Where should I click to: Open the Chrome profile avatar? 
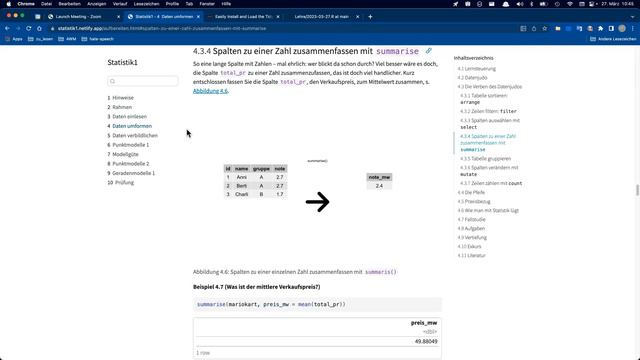point(622,29)
